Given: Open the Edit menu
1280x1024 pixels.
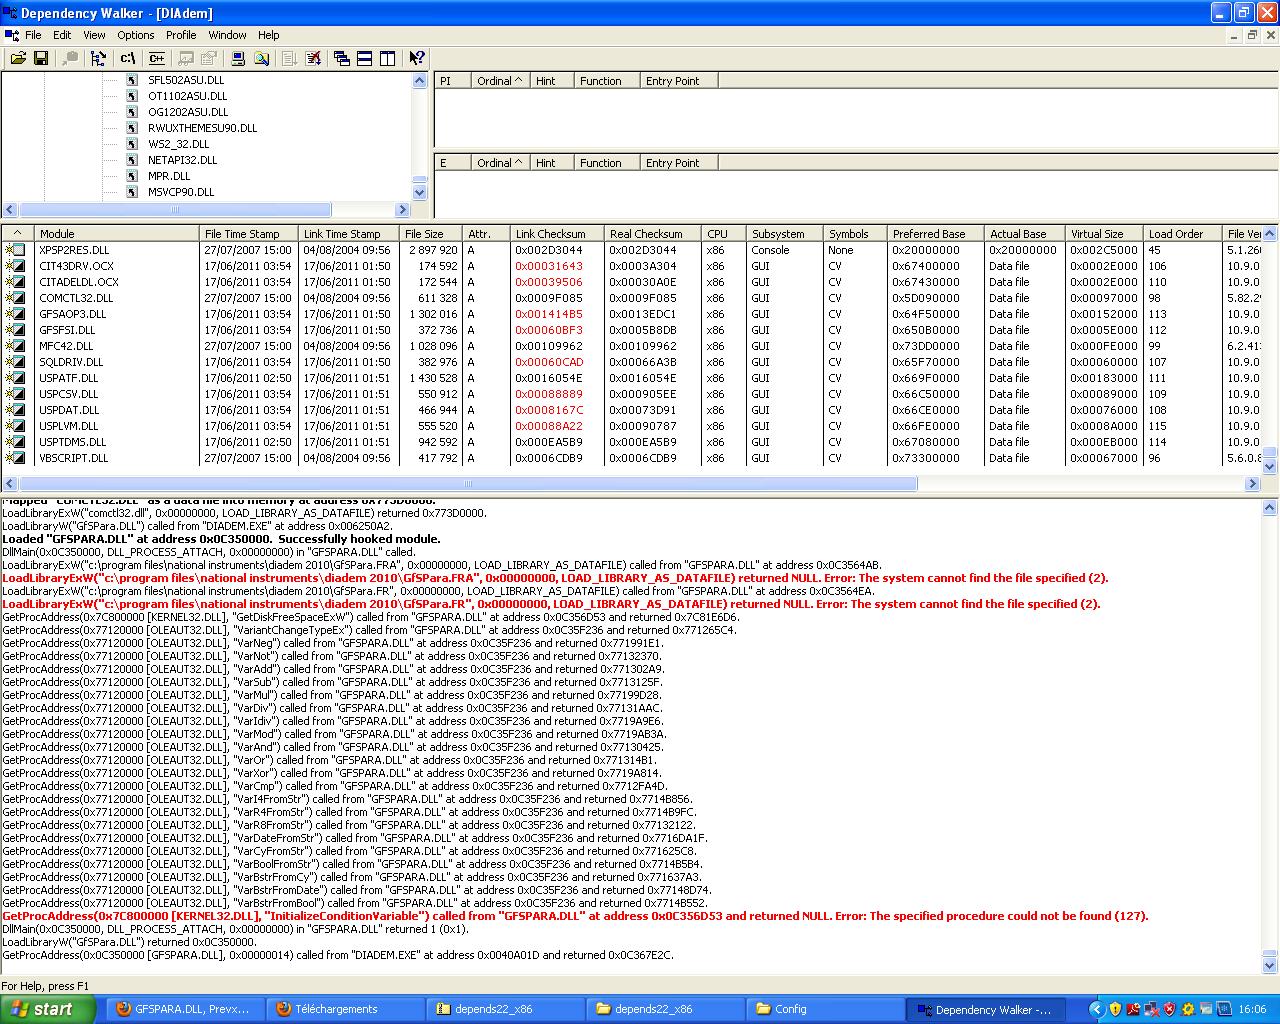Looking at the screenshot, I should pyautogui.click(x=62, y=35).
